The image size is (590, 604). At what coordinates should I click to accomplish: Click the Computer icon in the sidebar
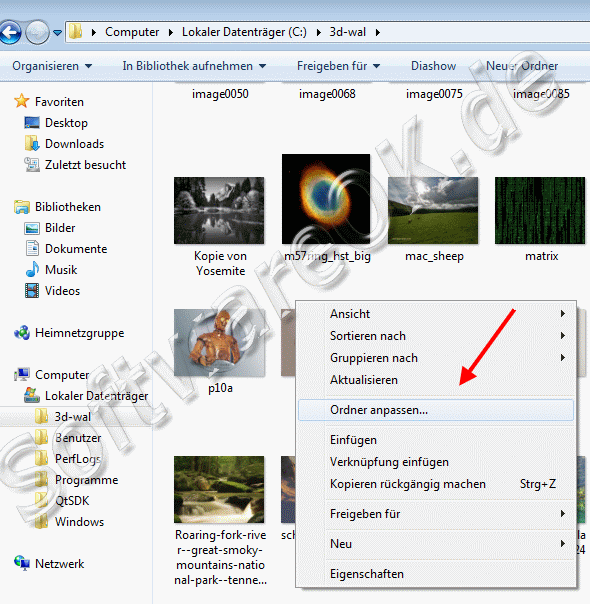(22, 374)
